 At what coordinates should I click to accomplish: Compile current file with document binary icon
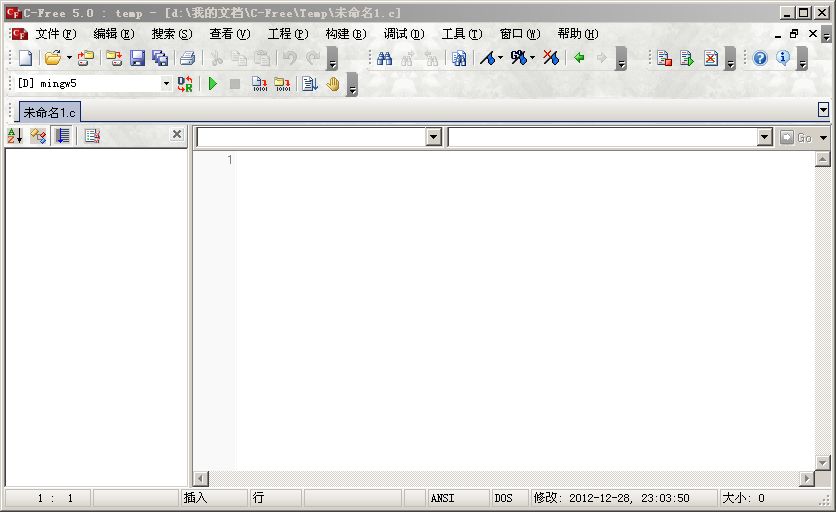coord(260,84)
